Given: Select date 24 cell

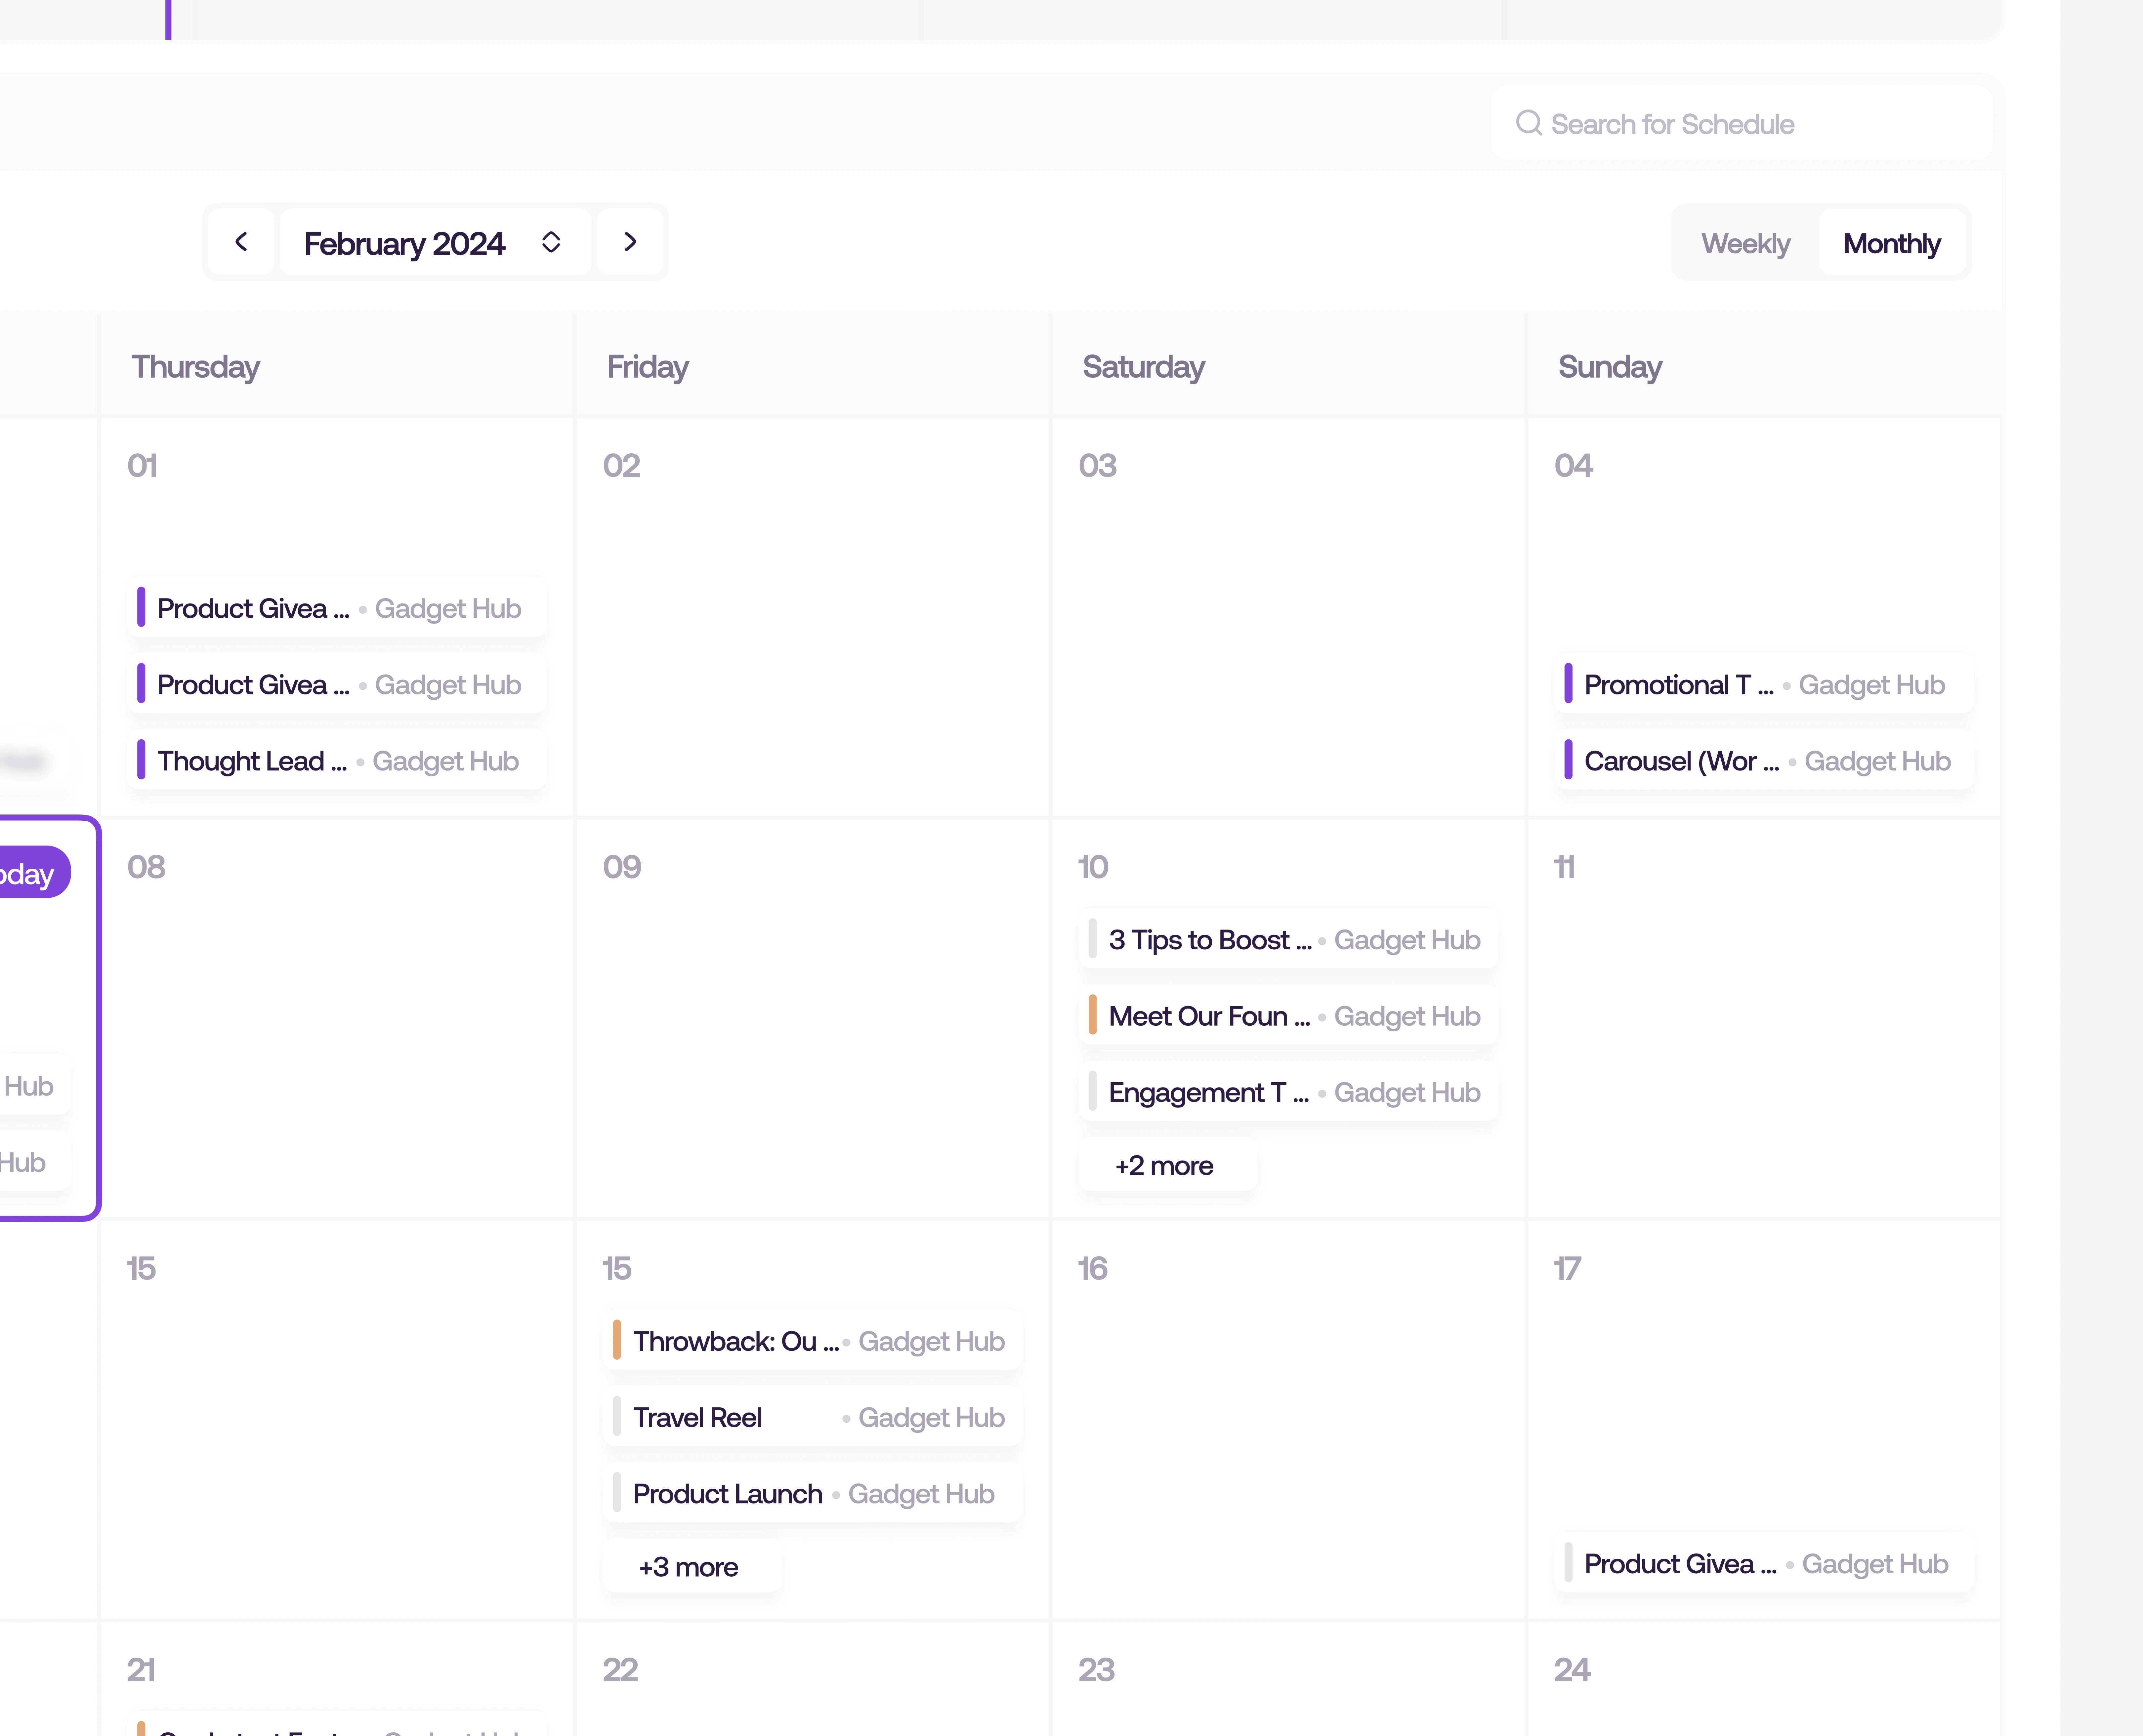Looking at the screenshot, I should (1764, 1679).
